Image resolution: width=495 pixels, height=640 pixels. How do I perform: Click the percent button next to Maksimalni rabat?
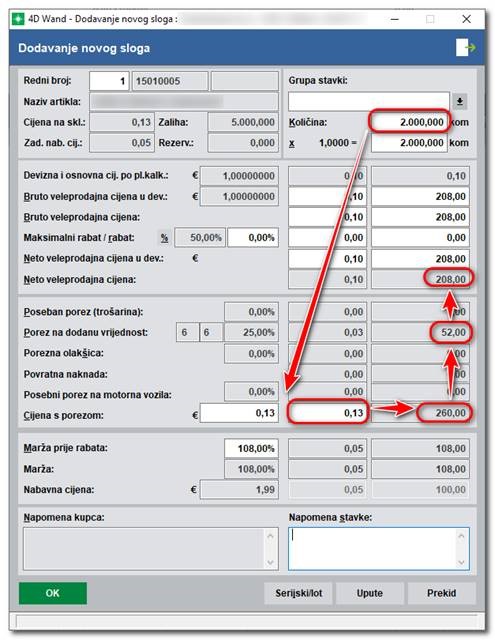(164, 238)
